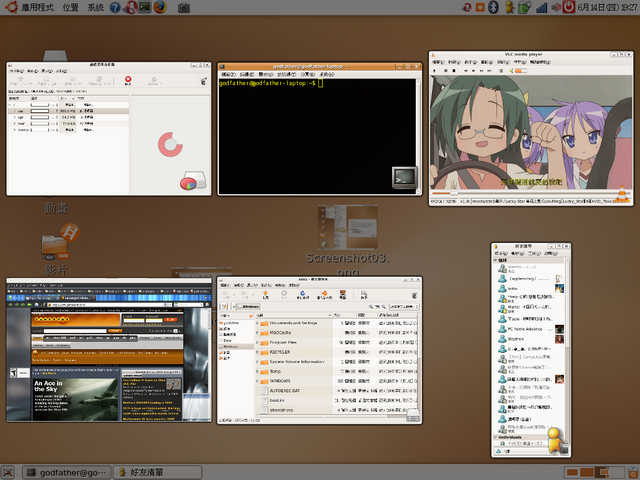Click the network signal bars tray icon
This screenshot has width=640, height=480.
pyautogui.click(x=542, y=7)
